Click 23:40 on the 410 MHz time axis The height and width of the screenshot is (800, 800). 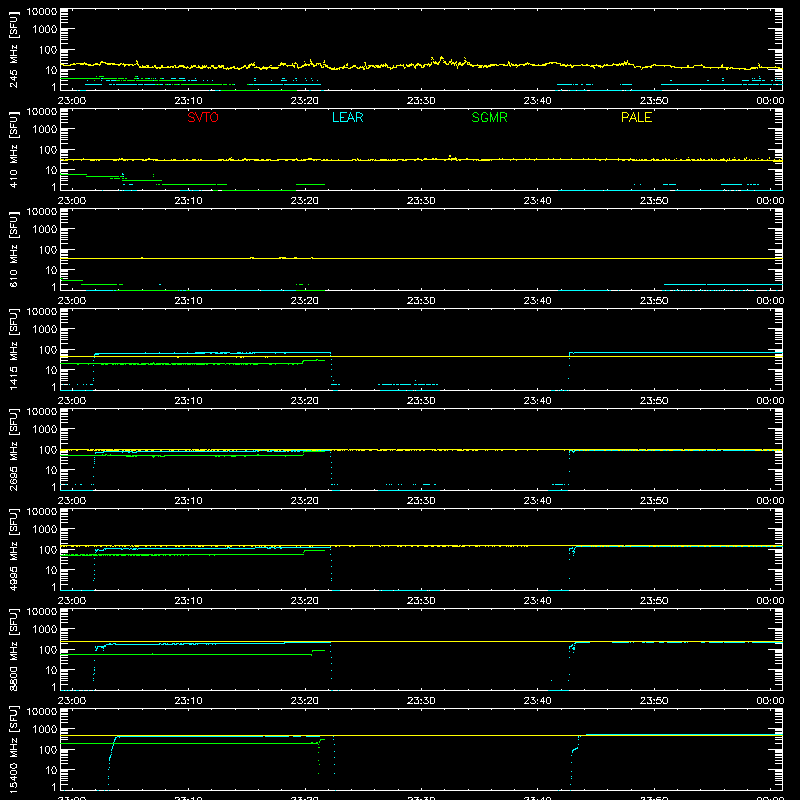click(537, 201)
